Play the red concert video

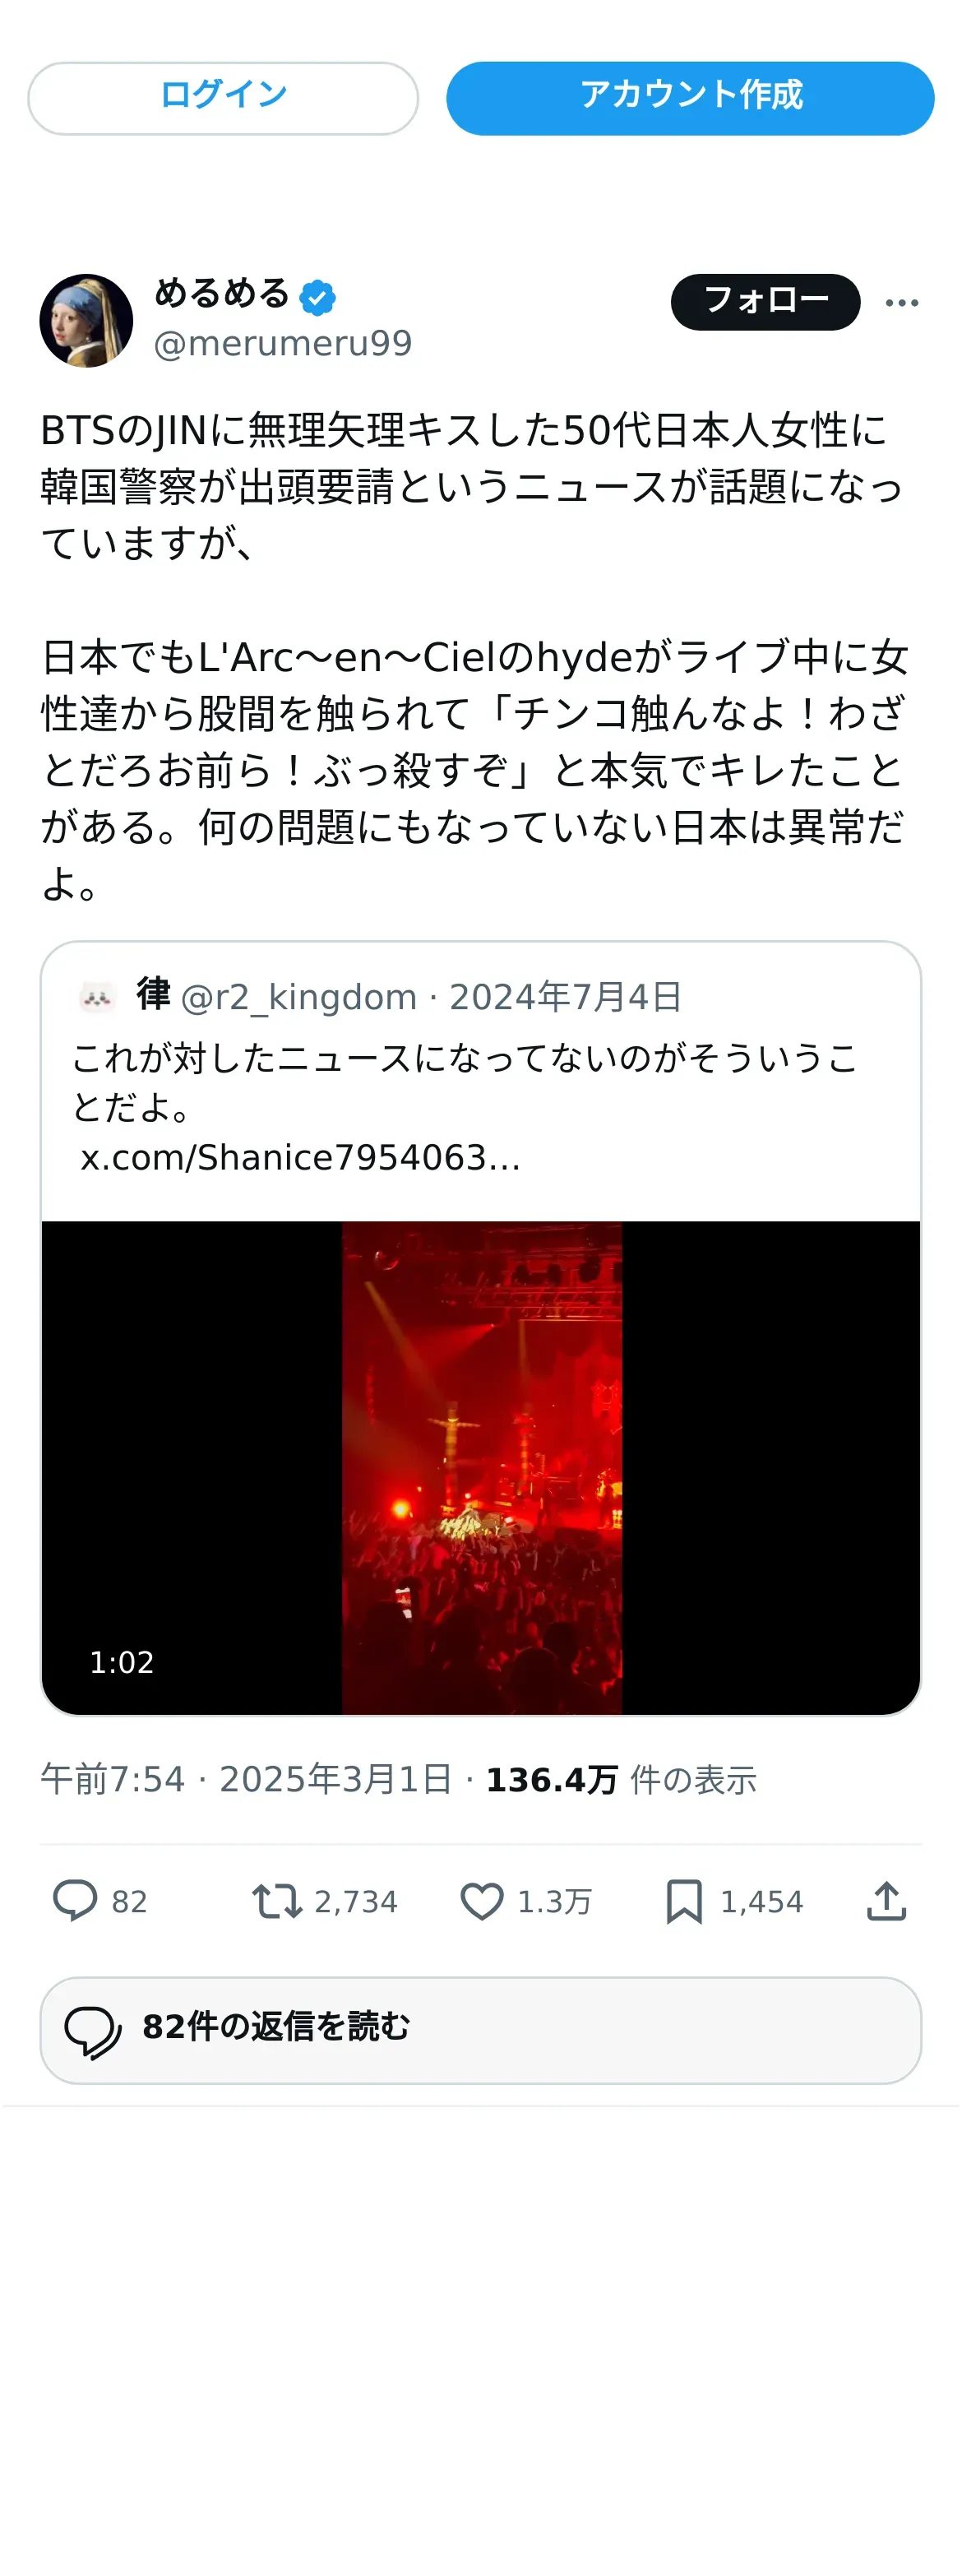click(x=481, y=1467)
